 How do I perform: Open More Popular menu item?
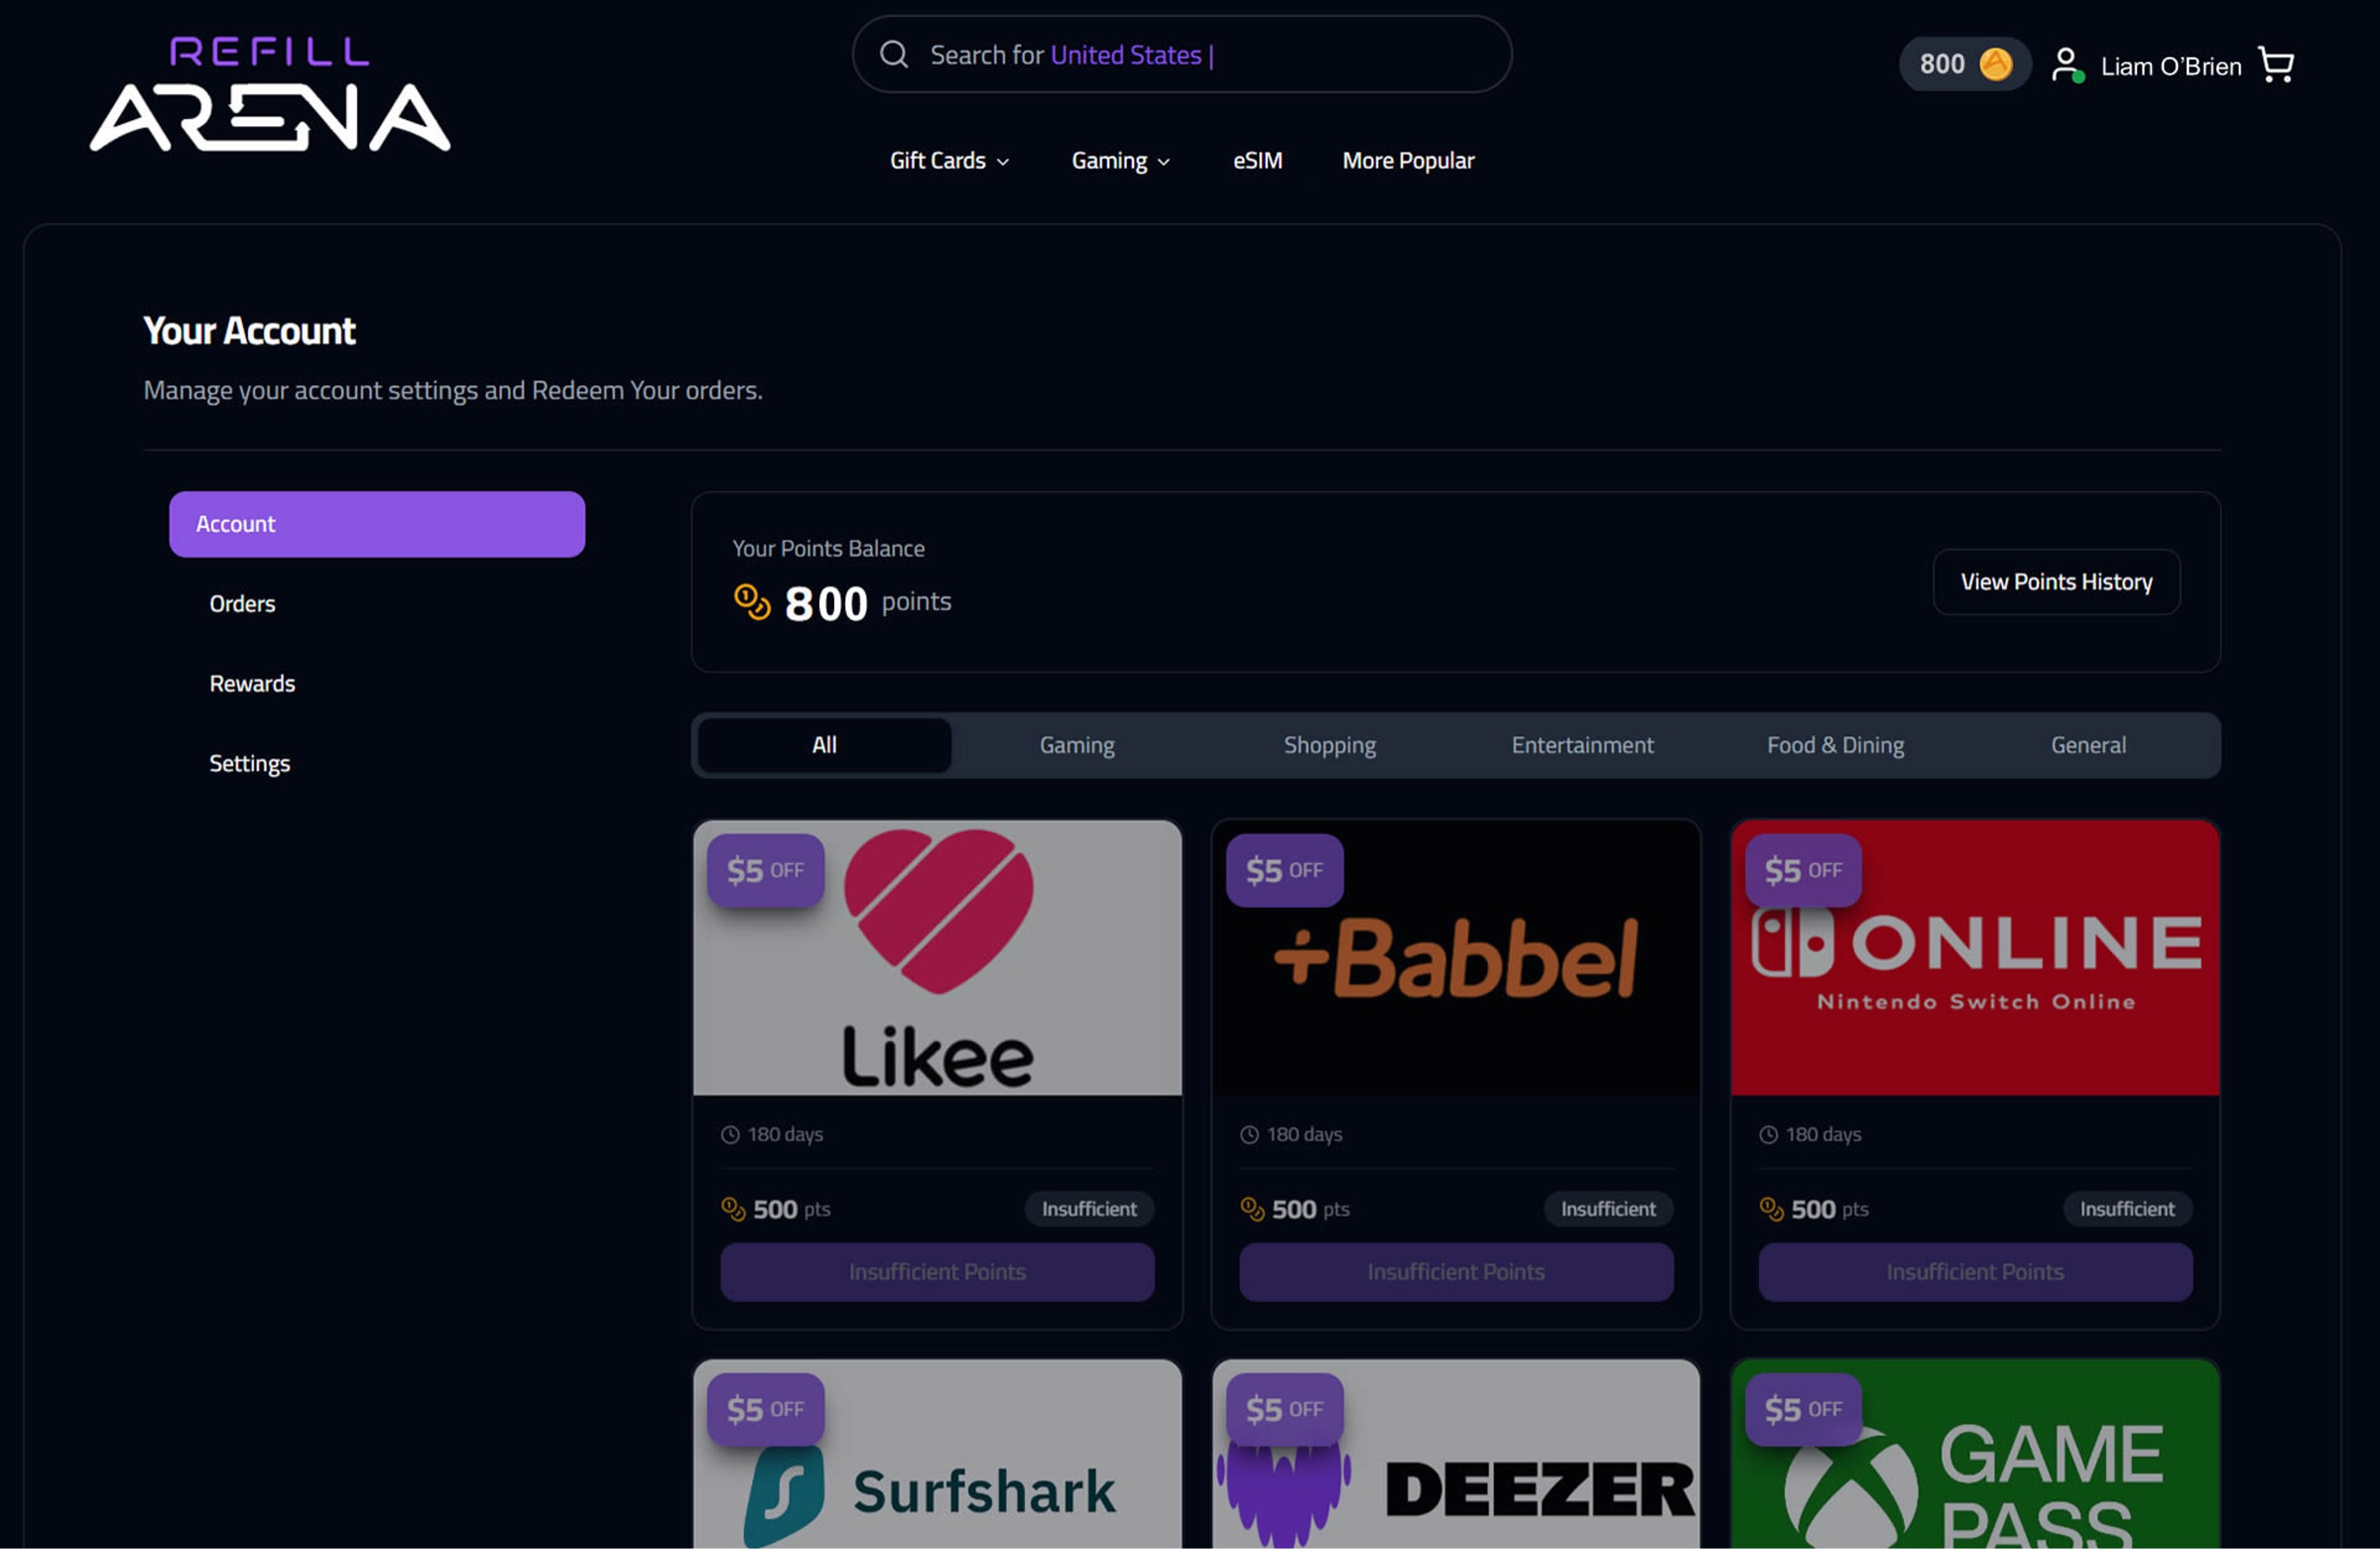coord(1408,161)
